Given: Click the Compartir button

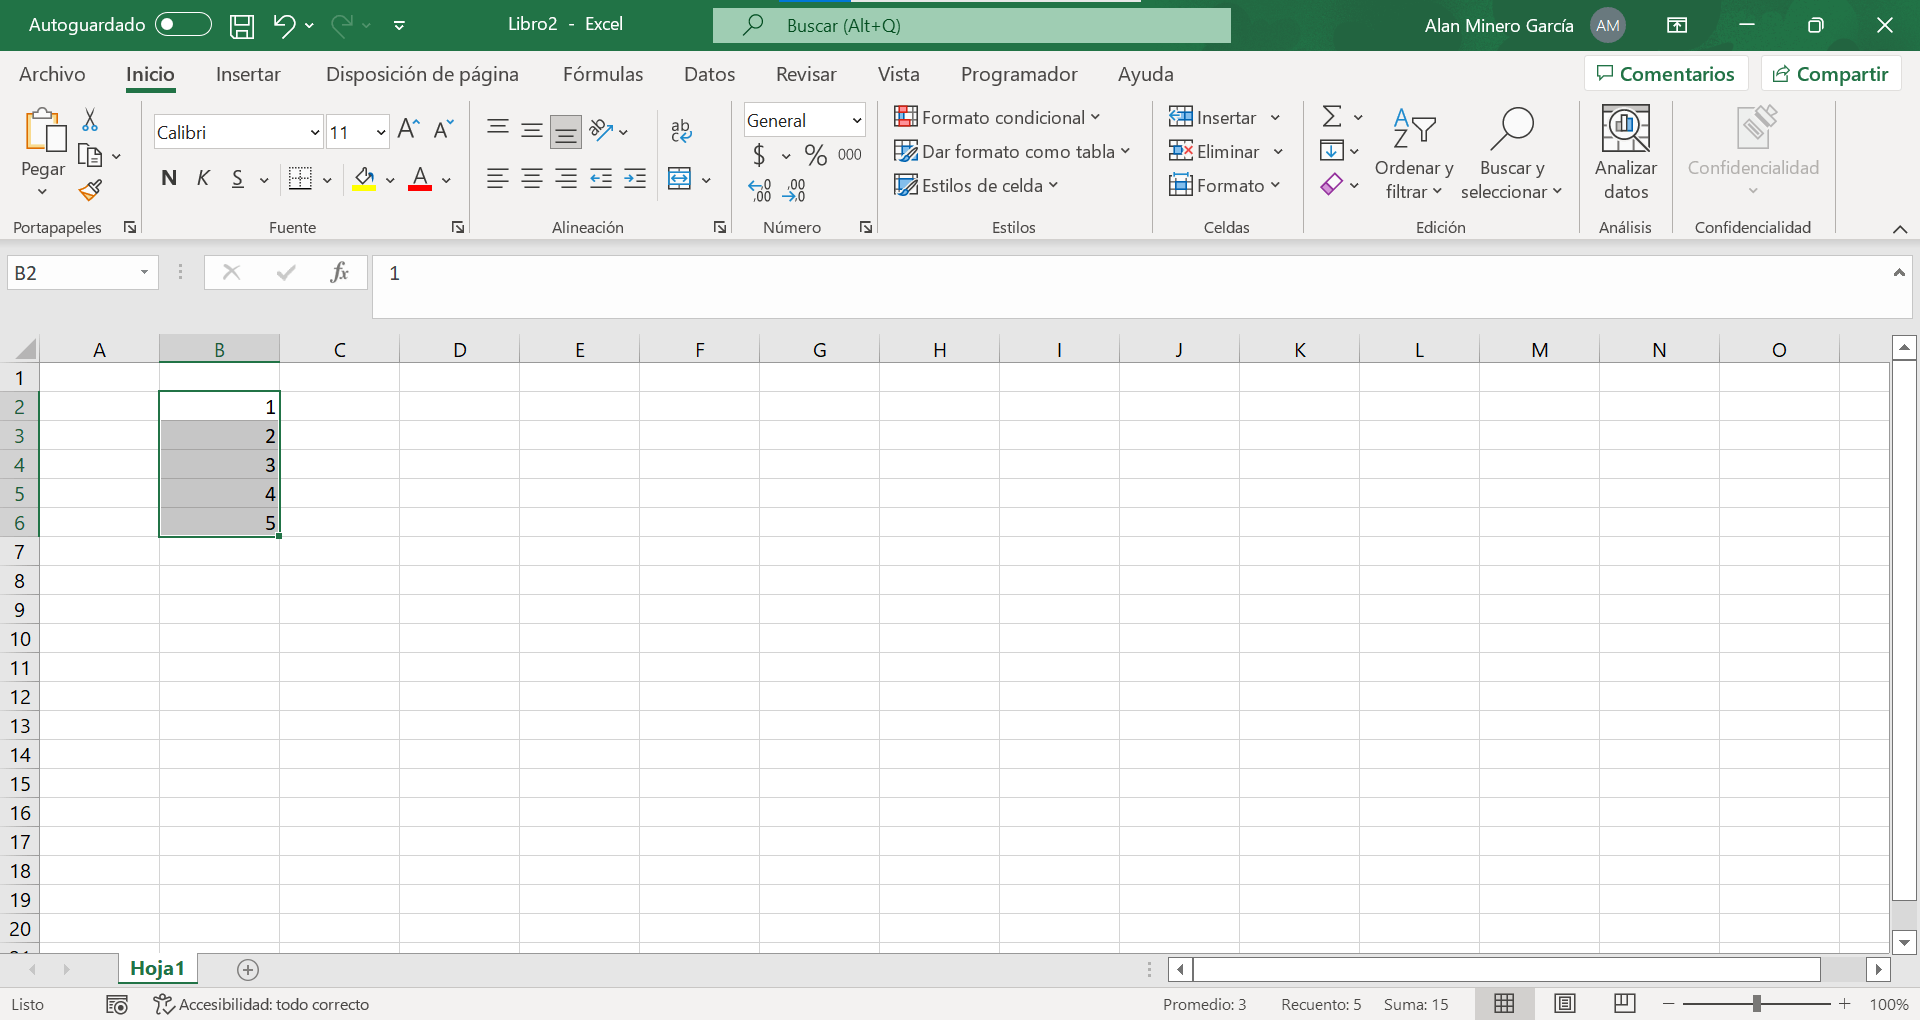Looking at the screenshot, I should [1830, 74].
